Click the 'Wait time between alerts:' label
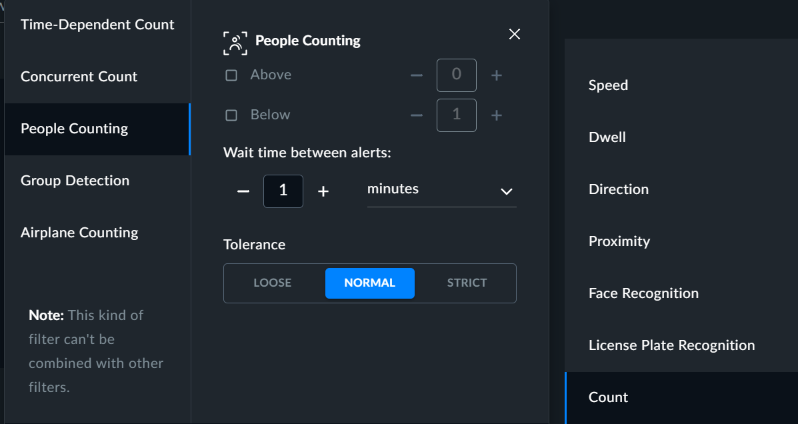This screenshot has width=798, height=424. coord(307,153)
